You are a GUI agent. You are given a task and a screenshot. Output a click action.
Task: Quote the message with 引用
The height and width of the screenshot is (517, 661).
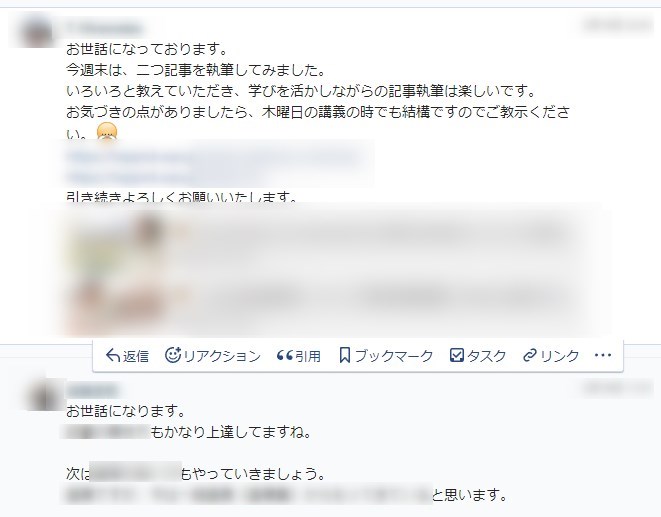(299, 356)
